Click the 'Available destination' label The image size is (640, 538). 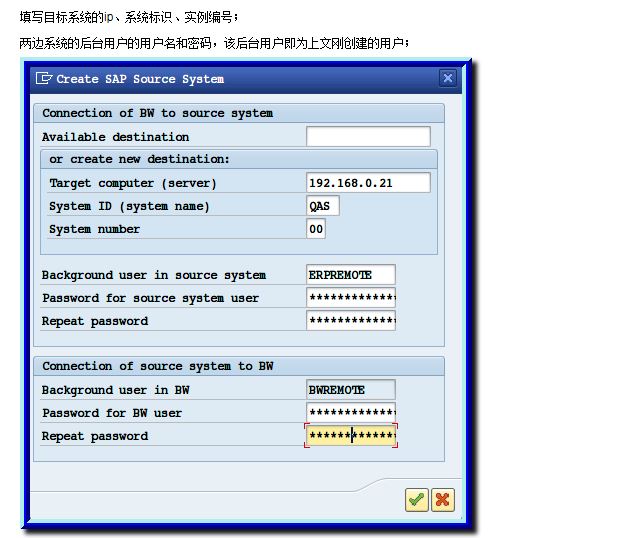pyautogui.click(x=116, y=137)
